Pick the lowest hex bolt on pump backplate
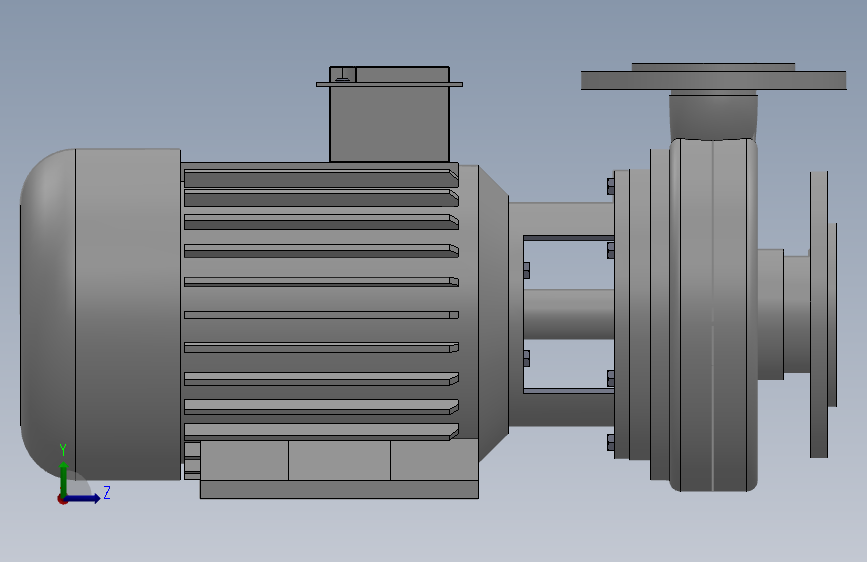Screen dimensions: 867x562 pyautogui.click(x=610, y=443)
